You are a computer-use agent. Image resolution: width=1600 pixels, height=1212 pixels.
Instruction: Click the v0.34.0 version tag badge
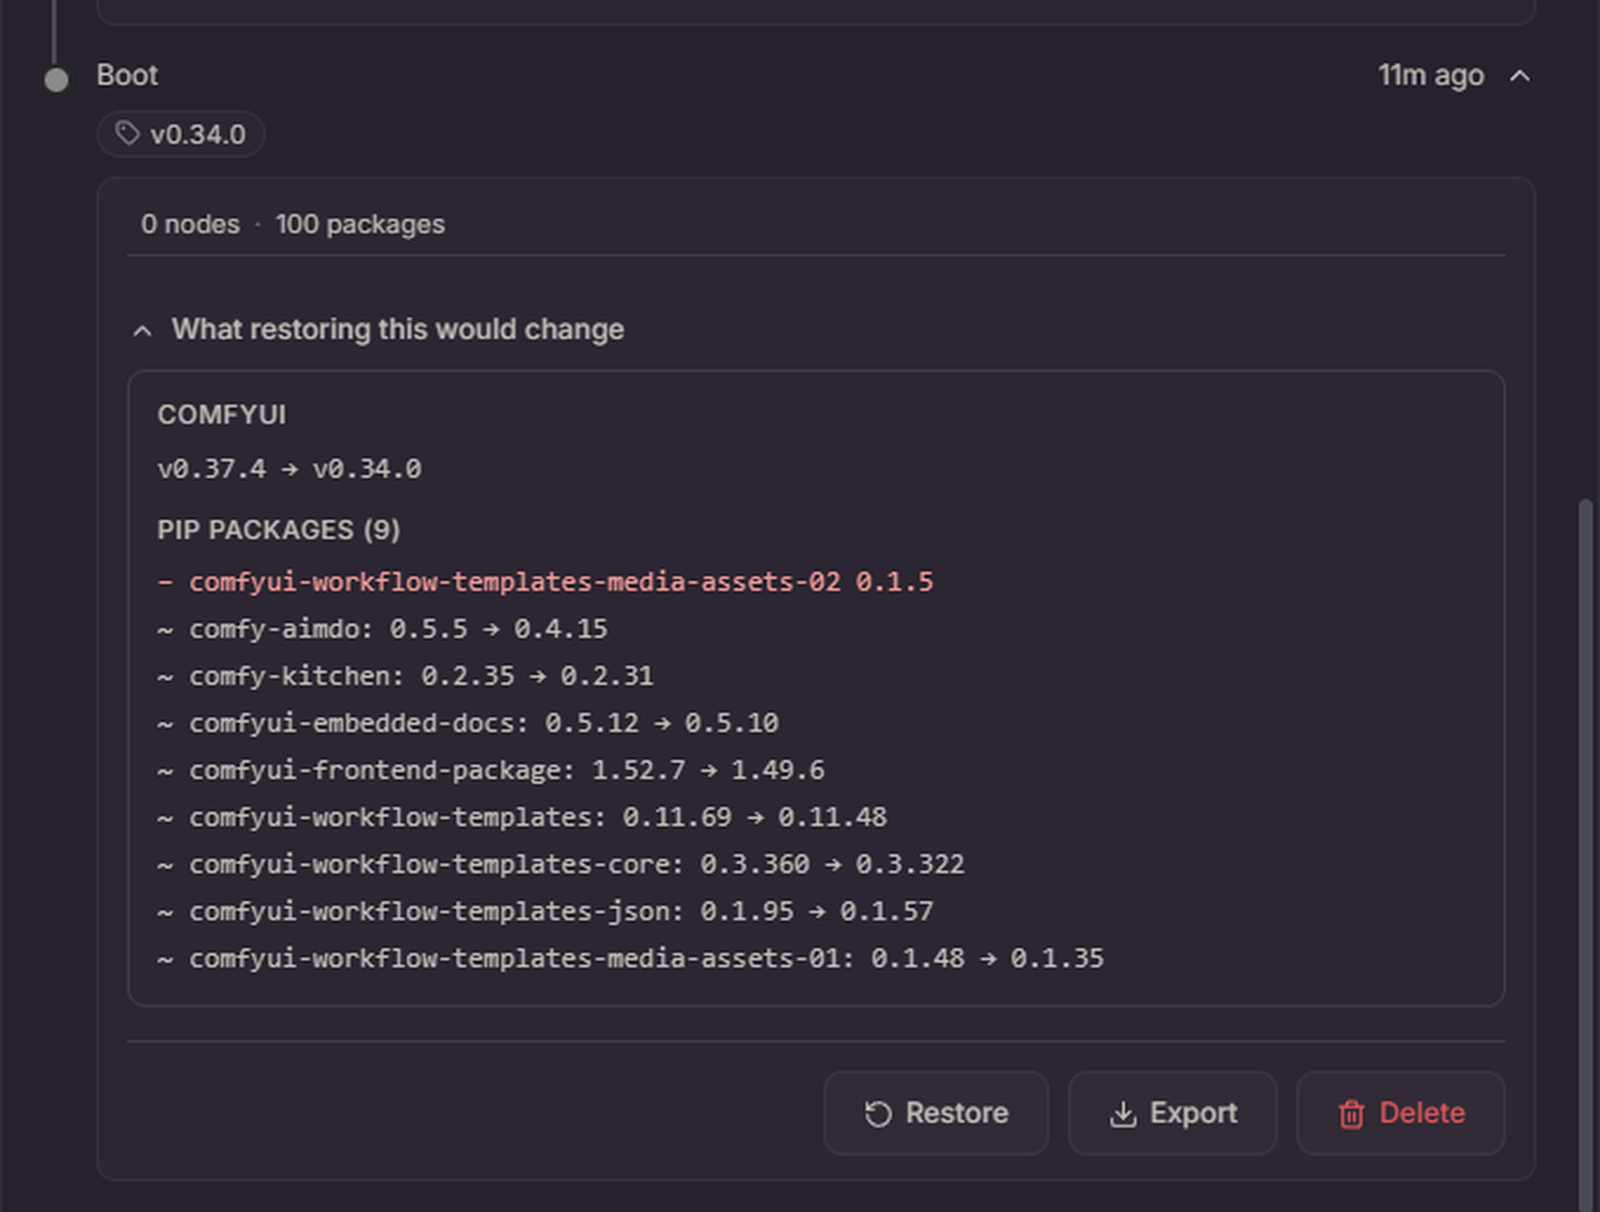click(181, 134)
